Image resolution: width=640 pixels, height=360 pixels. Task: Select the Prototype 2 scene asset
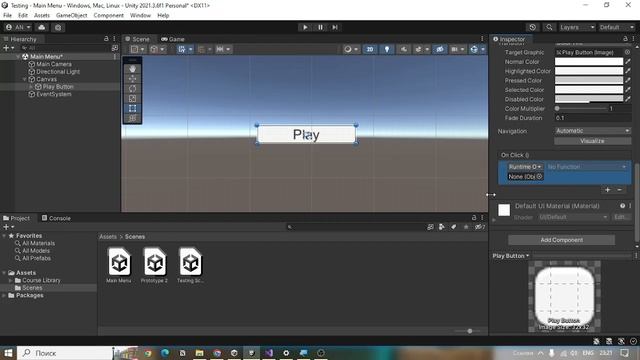(x=154, y=265)
